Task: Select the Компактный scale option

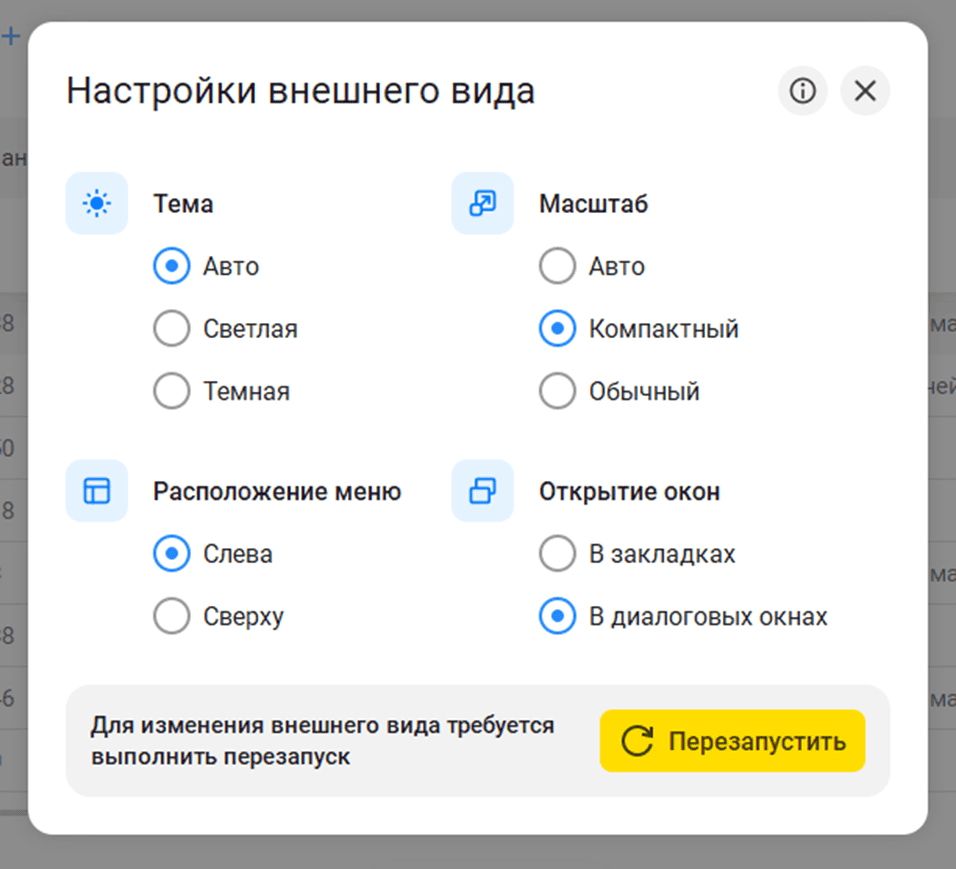Action: tap(558, 329)
